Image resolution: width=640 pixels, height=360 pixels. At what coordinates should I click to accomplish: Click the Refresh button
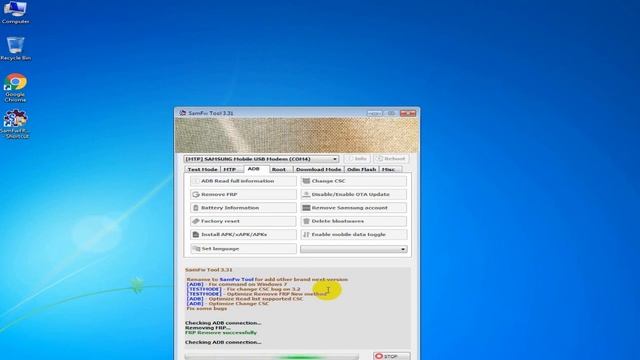point(391,159)
